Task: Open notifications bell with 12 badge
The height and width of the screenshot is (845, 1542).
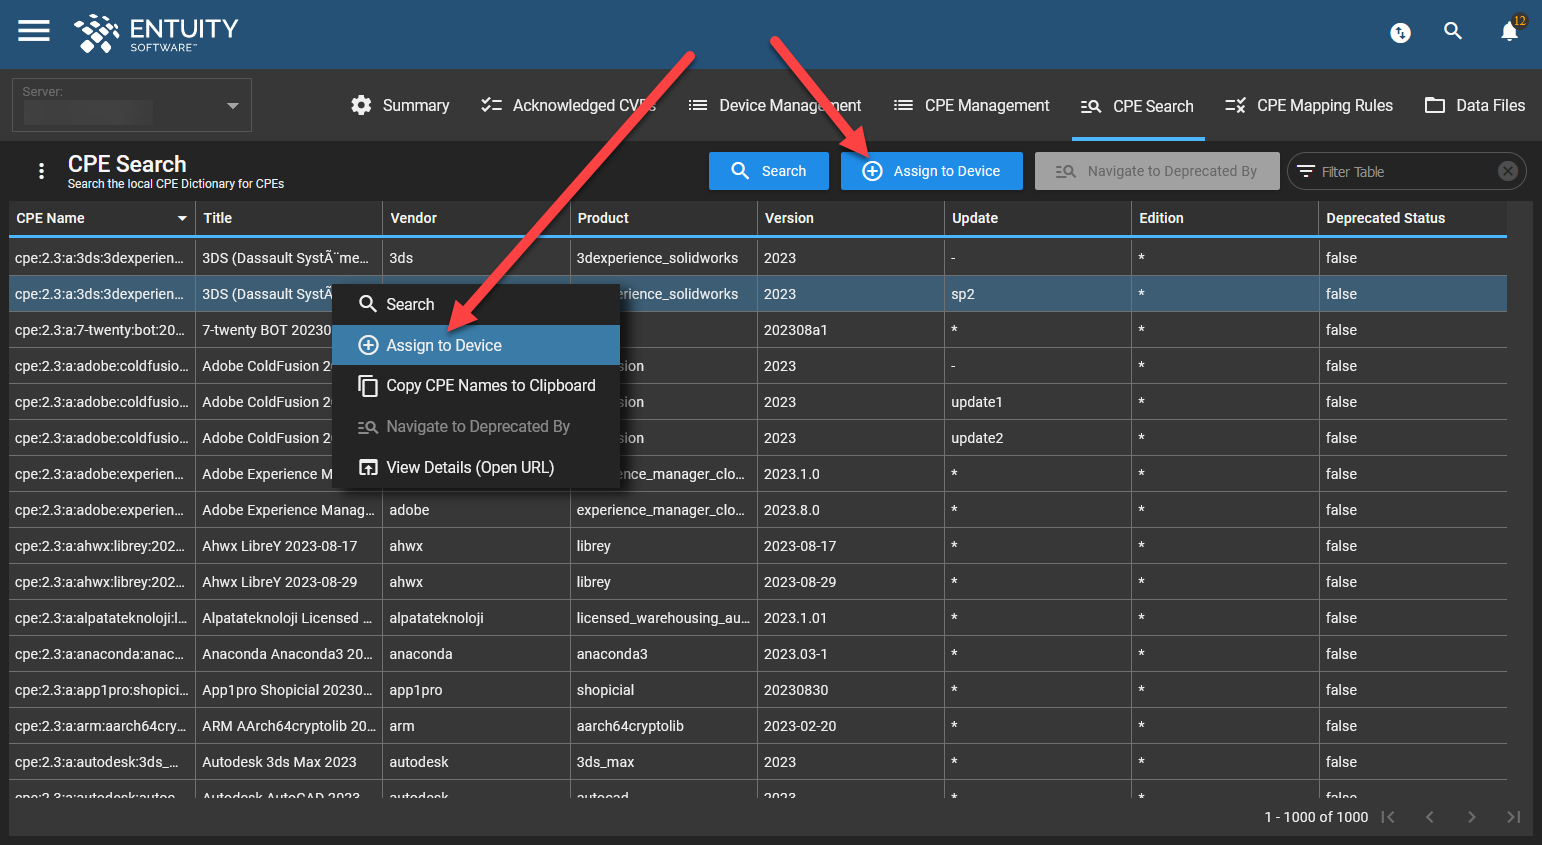Action: click(x=1510, y=32)
